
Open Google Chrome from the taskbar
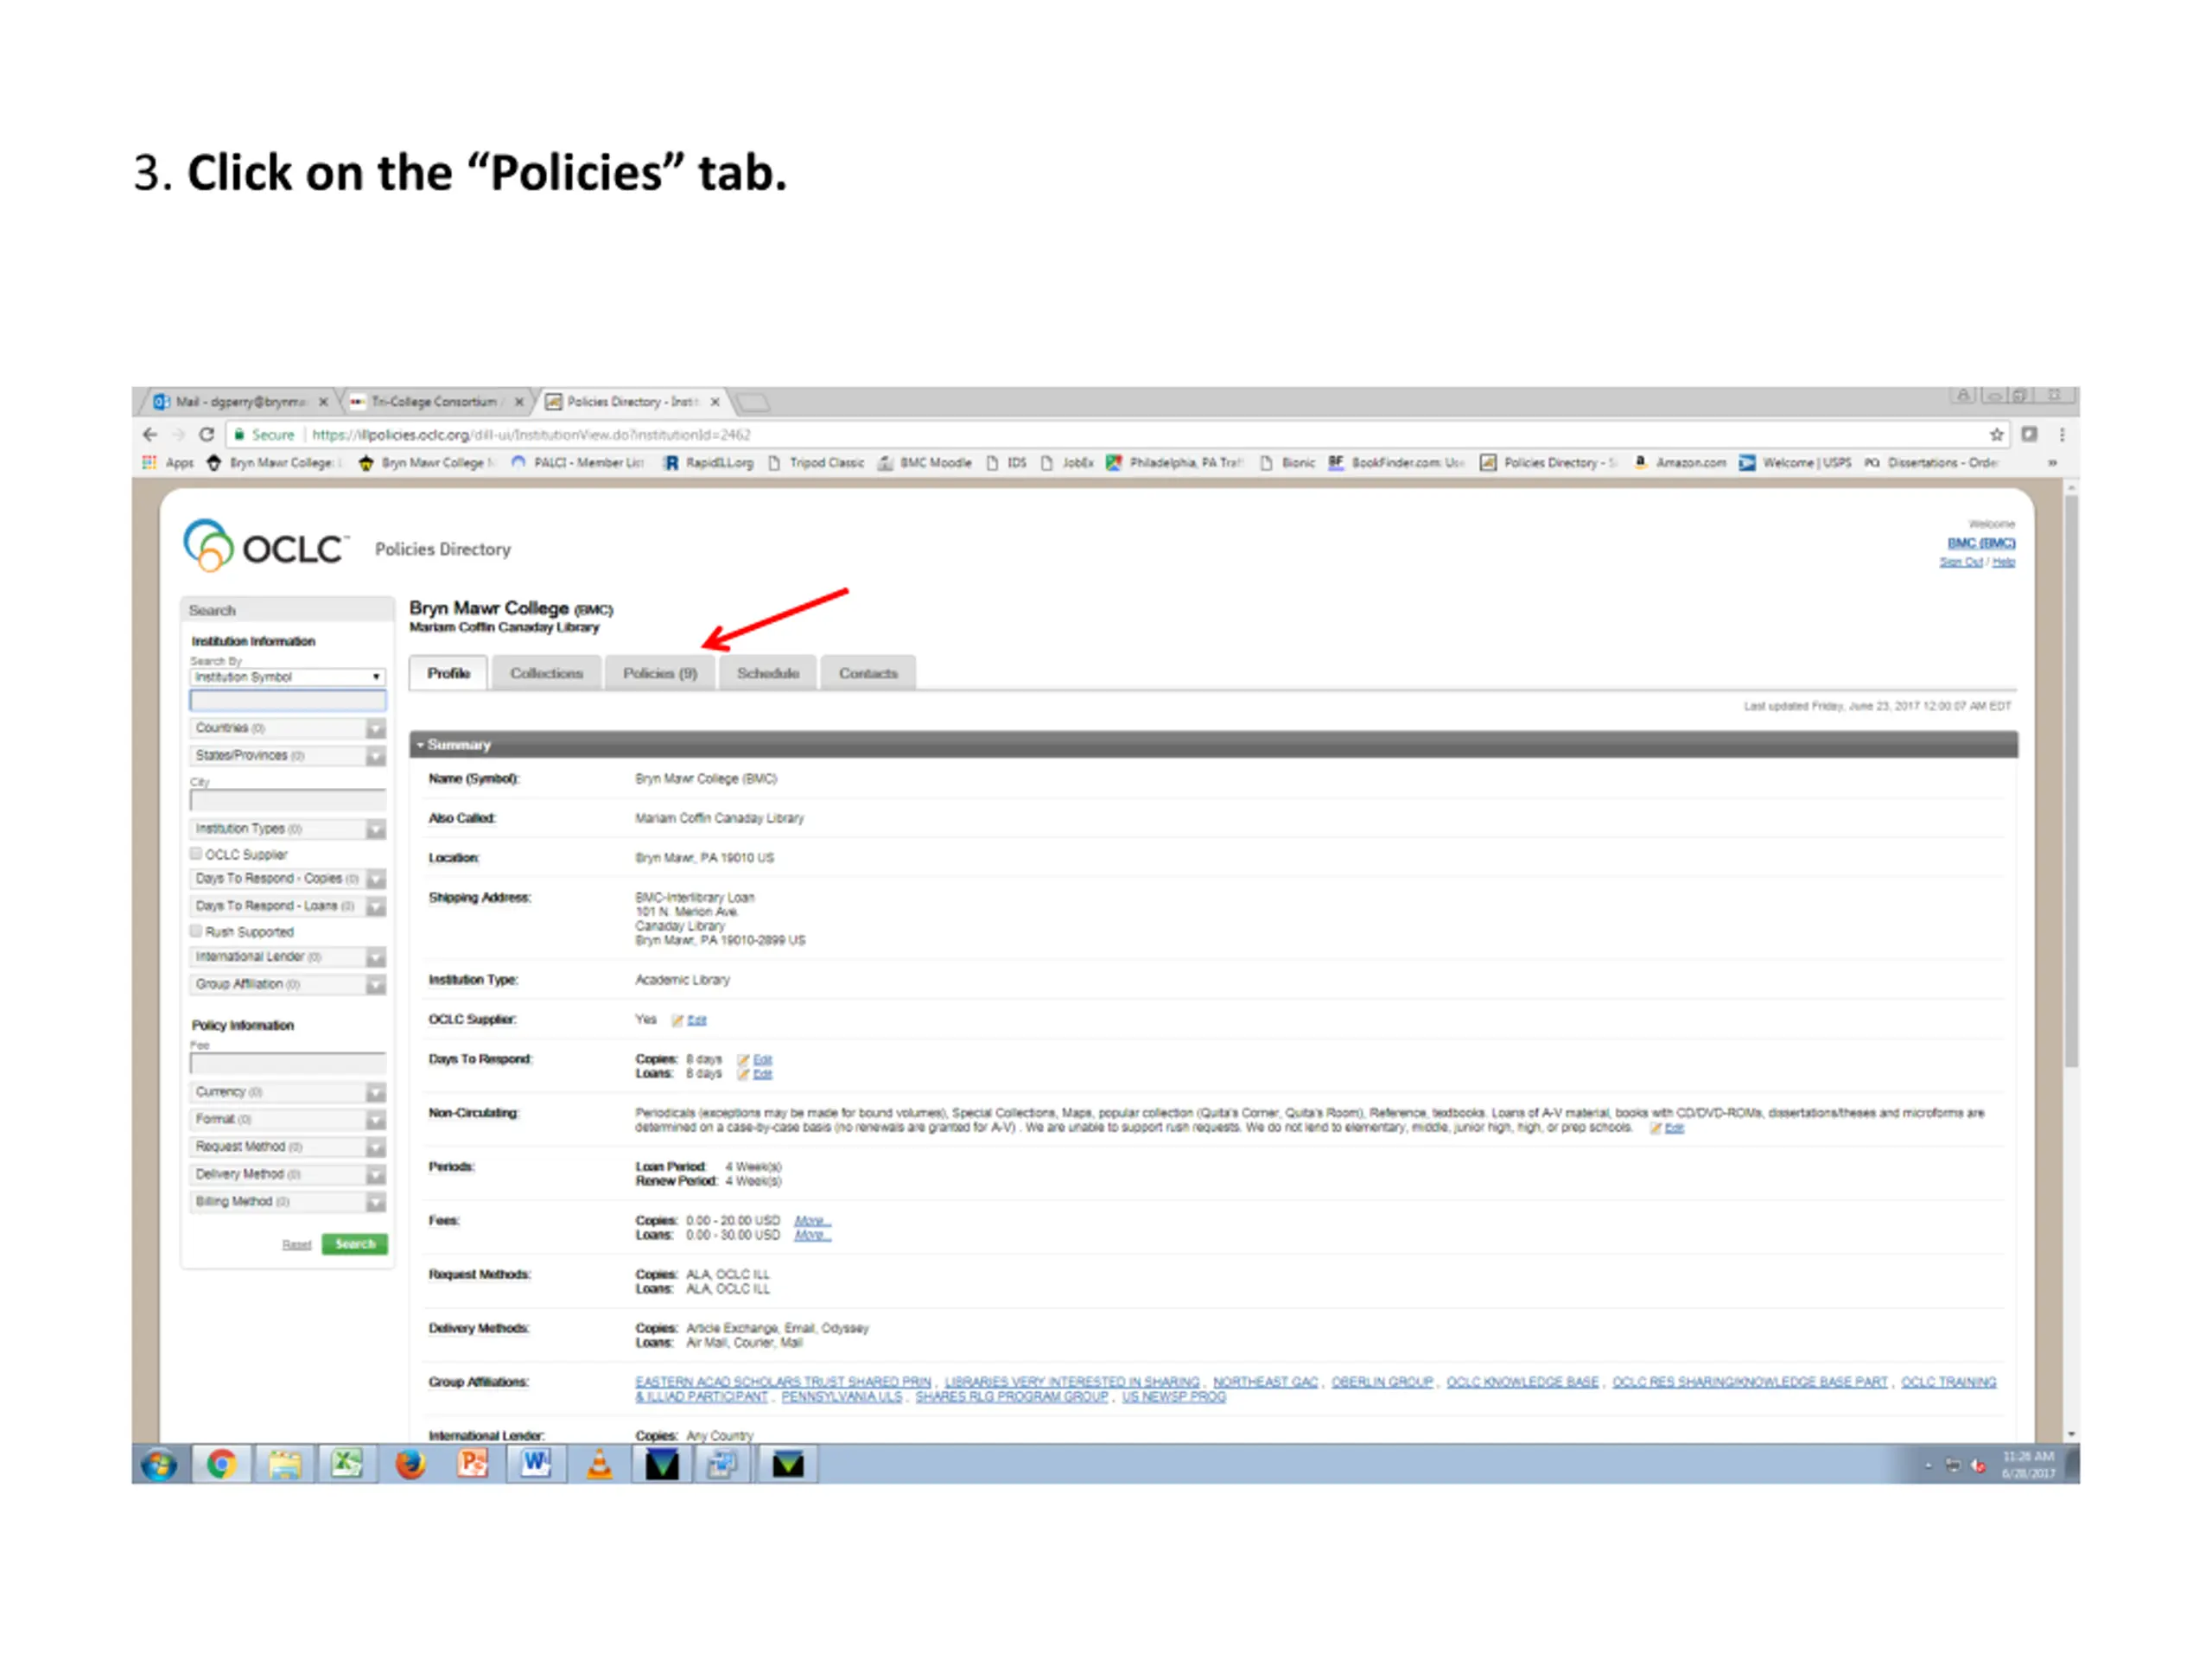(221, 1465)
